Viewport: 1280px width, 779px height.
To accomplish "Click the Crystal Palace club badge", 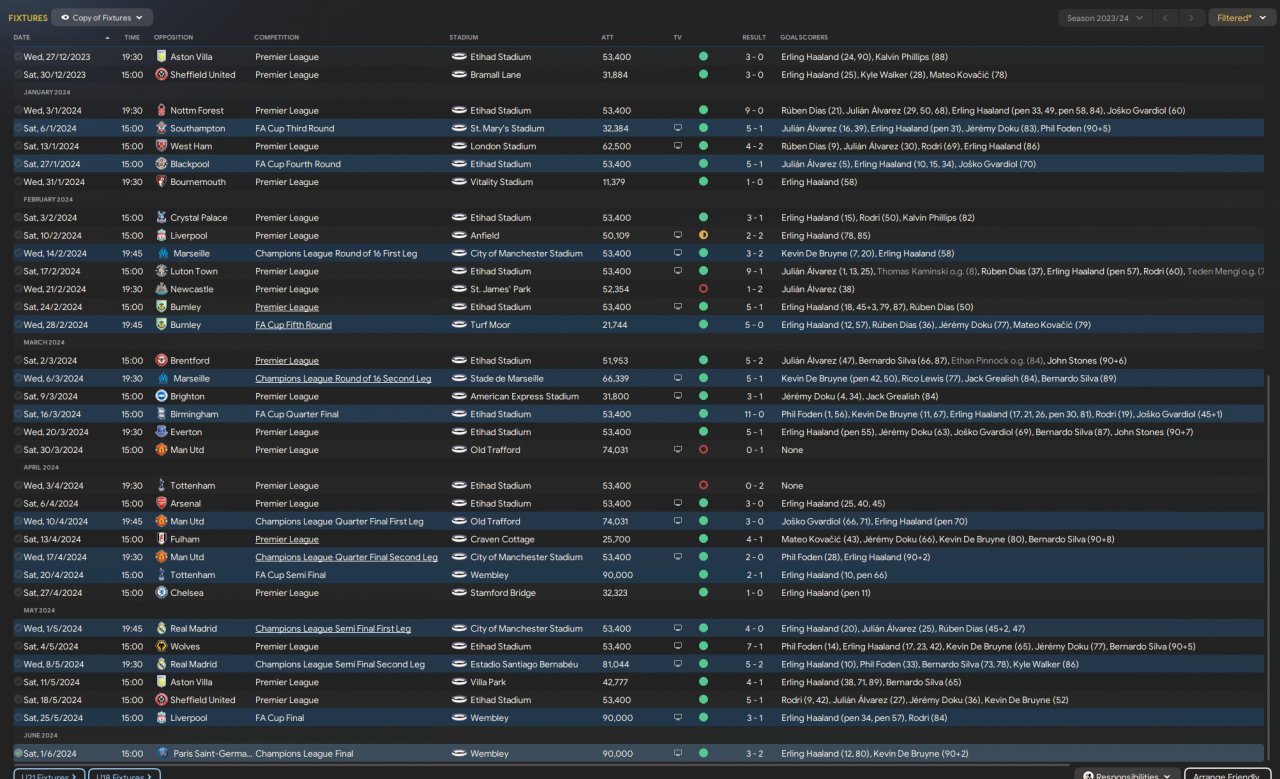I will tap(162, 218).
